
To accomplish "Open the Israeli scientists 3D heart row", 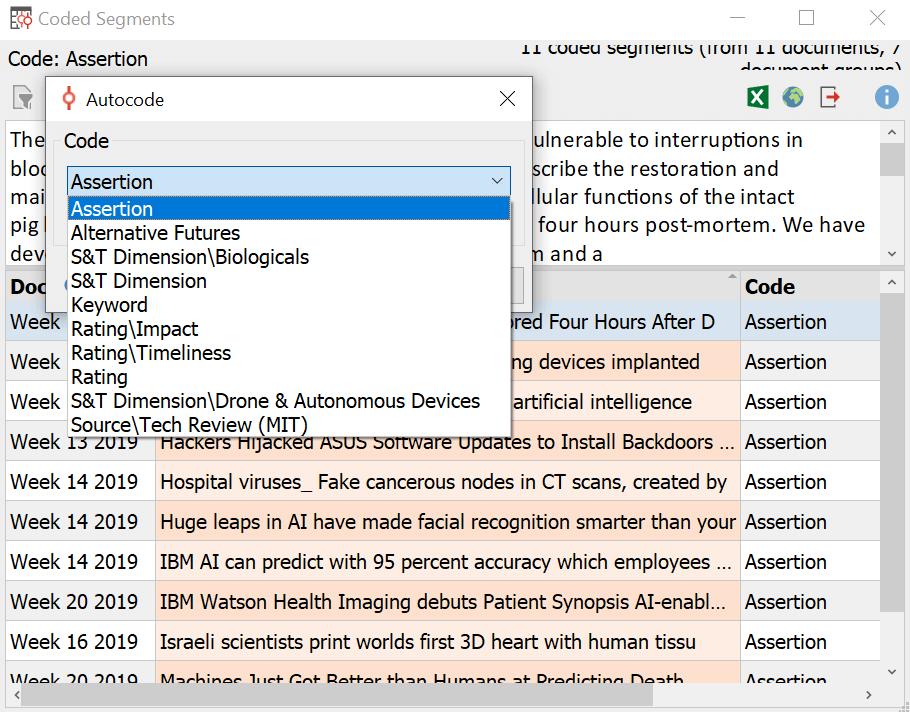I will (x=428, y=642).
